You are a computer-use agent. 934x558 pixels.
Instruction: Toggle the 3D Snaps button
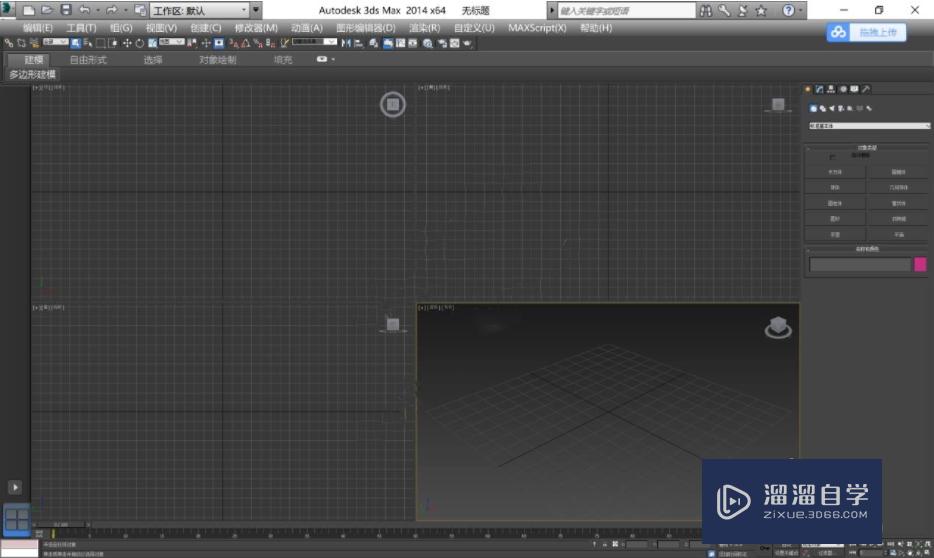[x=232, y=43]
